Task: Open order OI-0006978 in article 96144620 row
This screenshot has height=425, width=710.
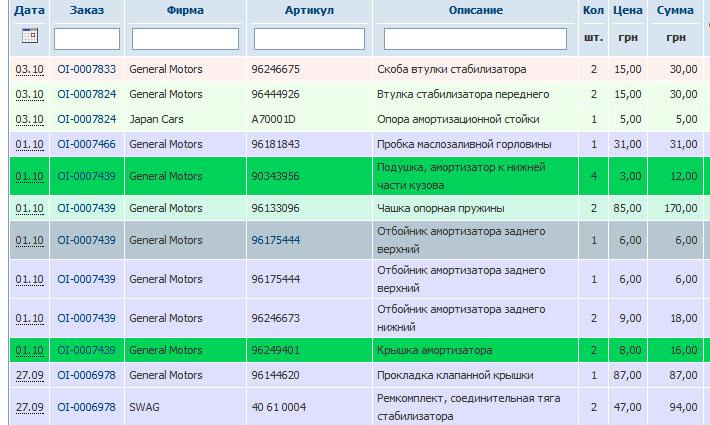Action: tap(86, 375)
